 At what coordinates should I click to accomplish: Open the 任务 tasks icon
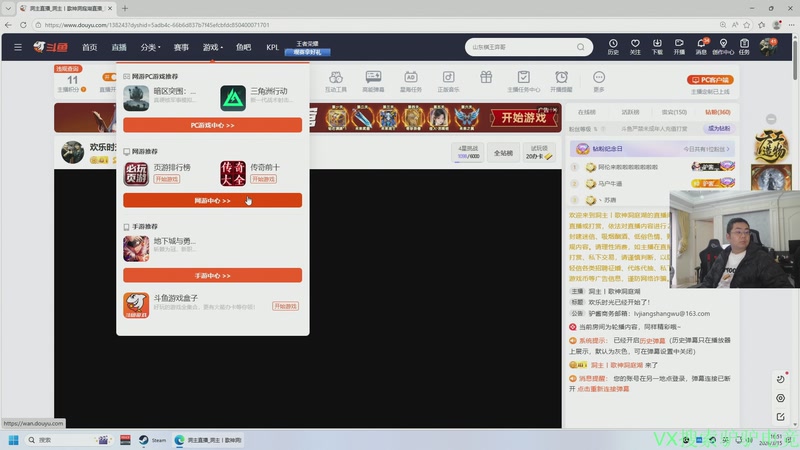pyautogui.click(x=744, y=47)
